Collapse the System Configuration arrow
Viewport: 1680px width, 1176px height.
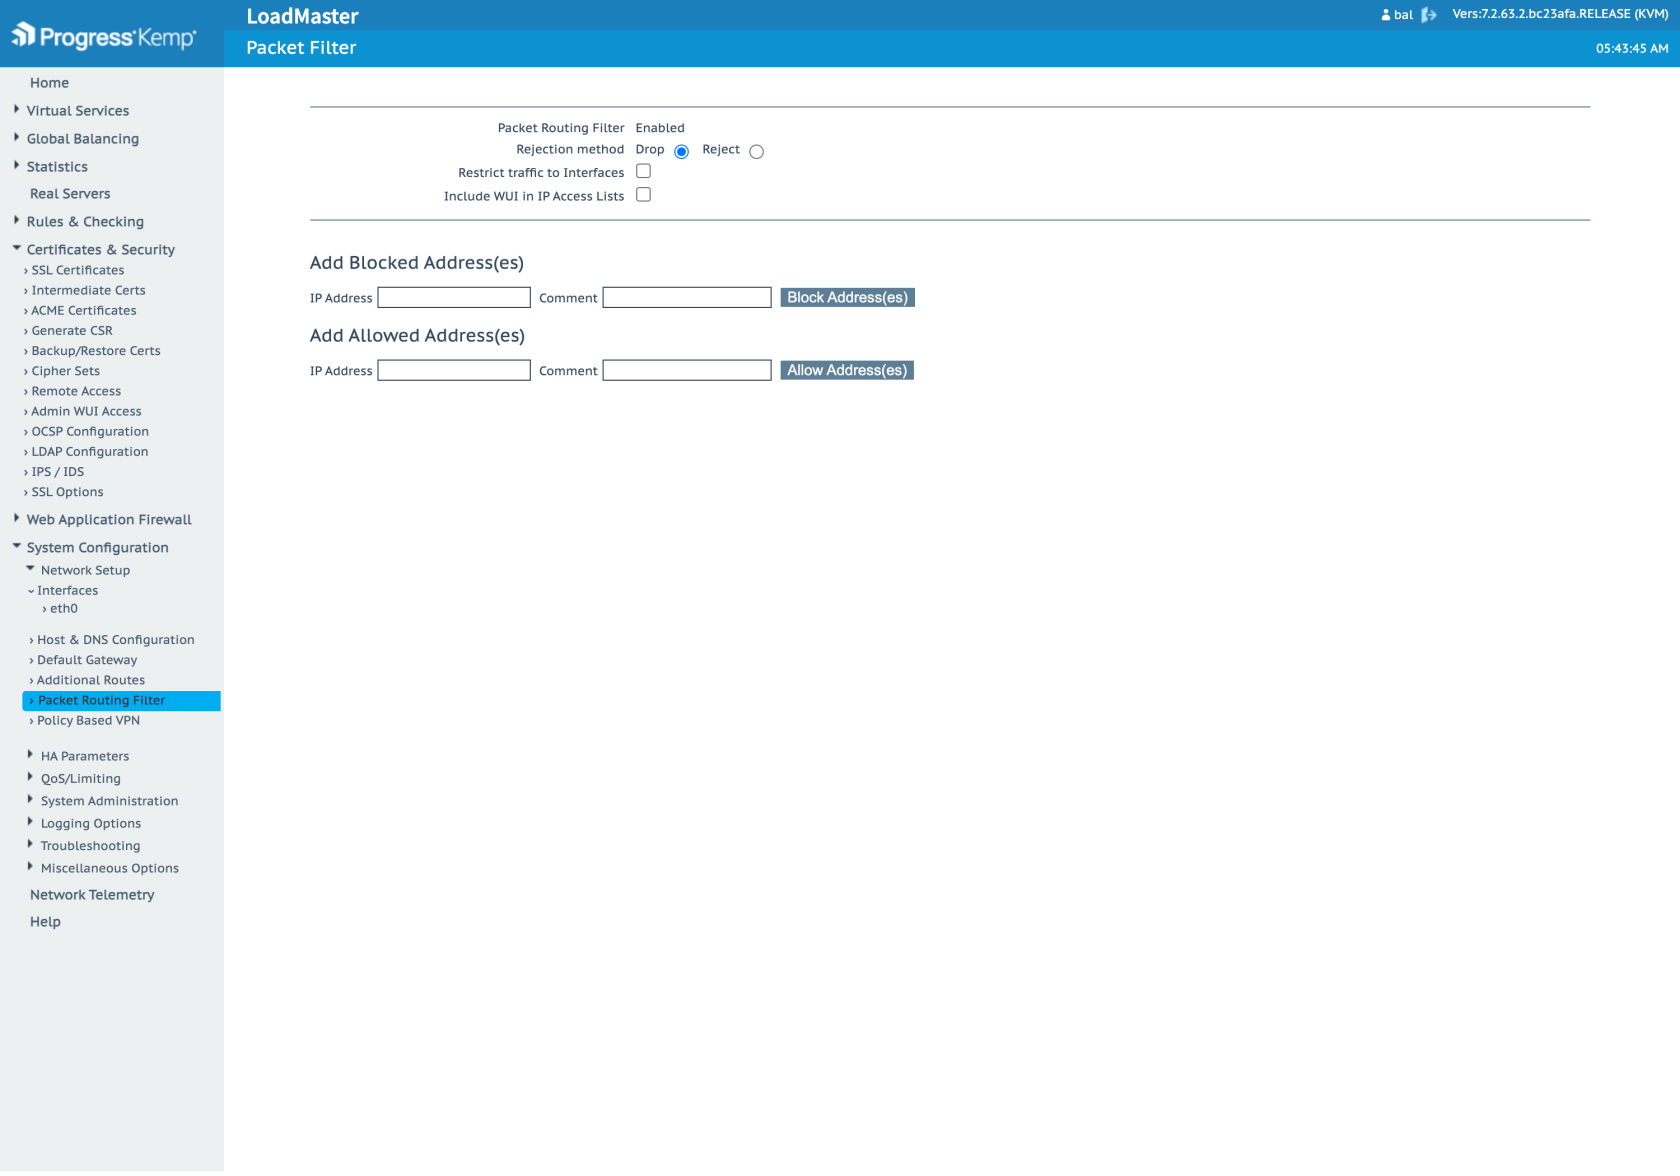click(16, 546)
